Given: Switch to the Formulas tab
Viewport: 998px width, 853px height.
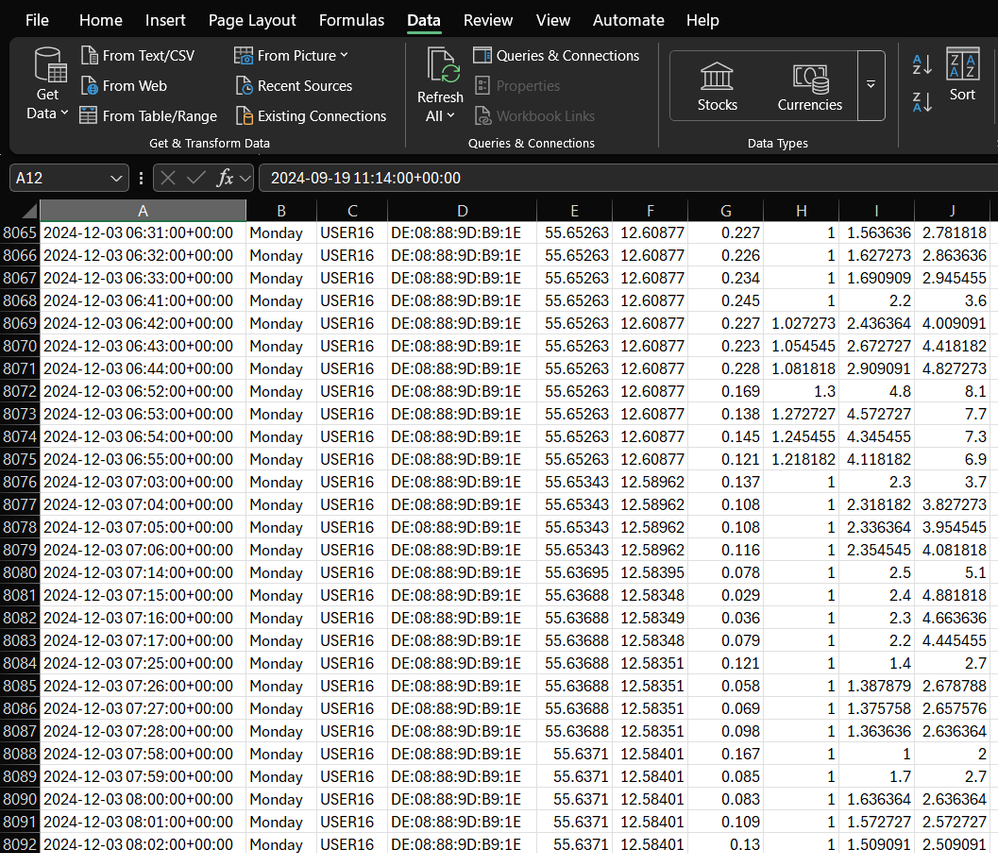Looking at the screenshot, I should [x=351, y=20].
